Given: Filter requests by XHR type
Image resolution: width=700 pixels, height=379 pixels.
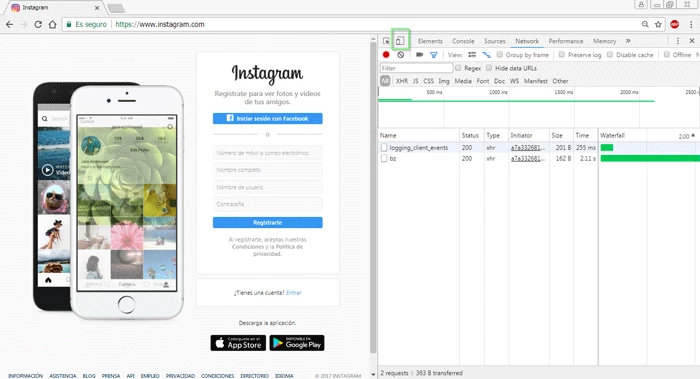Looking at the screenshot, I should pyautogui.click(x=402, y=81).
